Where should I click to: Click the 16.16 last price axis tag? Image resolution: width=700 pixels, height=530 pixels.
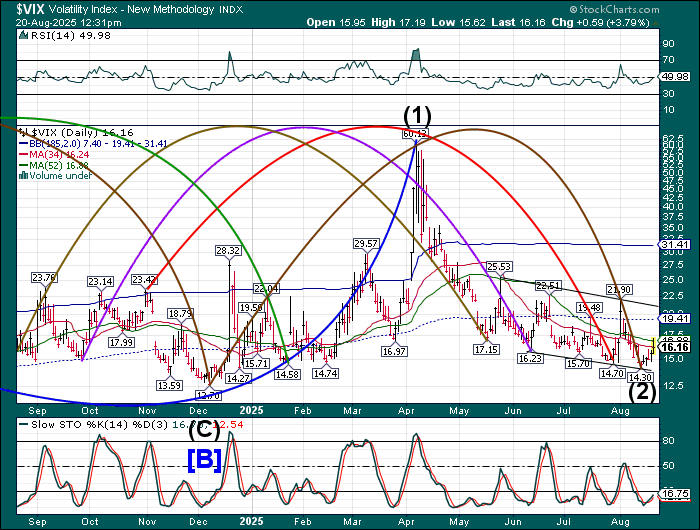click(x=676, y=346)
